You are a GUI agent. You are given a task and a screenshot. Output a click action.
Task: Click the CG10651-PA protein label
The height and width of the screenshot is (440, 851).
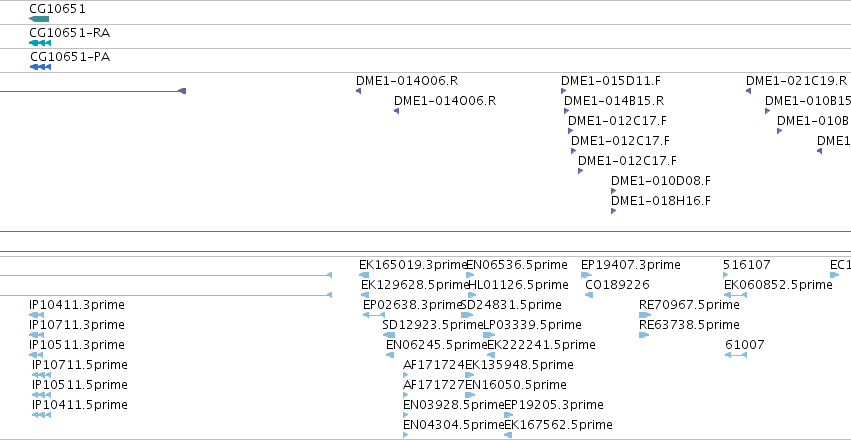point(69,57)
